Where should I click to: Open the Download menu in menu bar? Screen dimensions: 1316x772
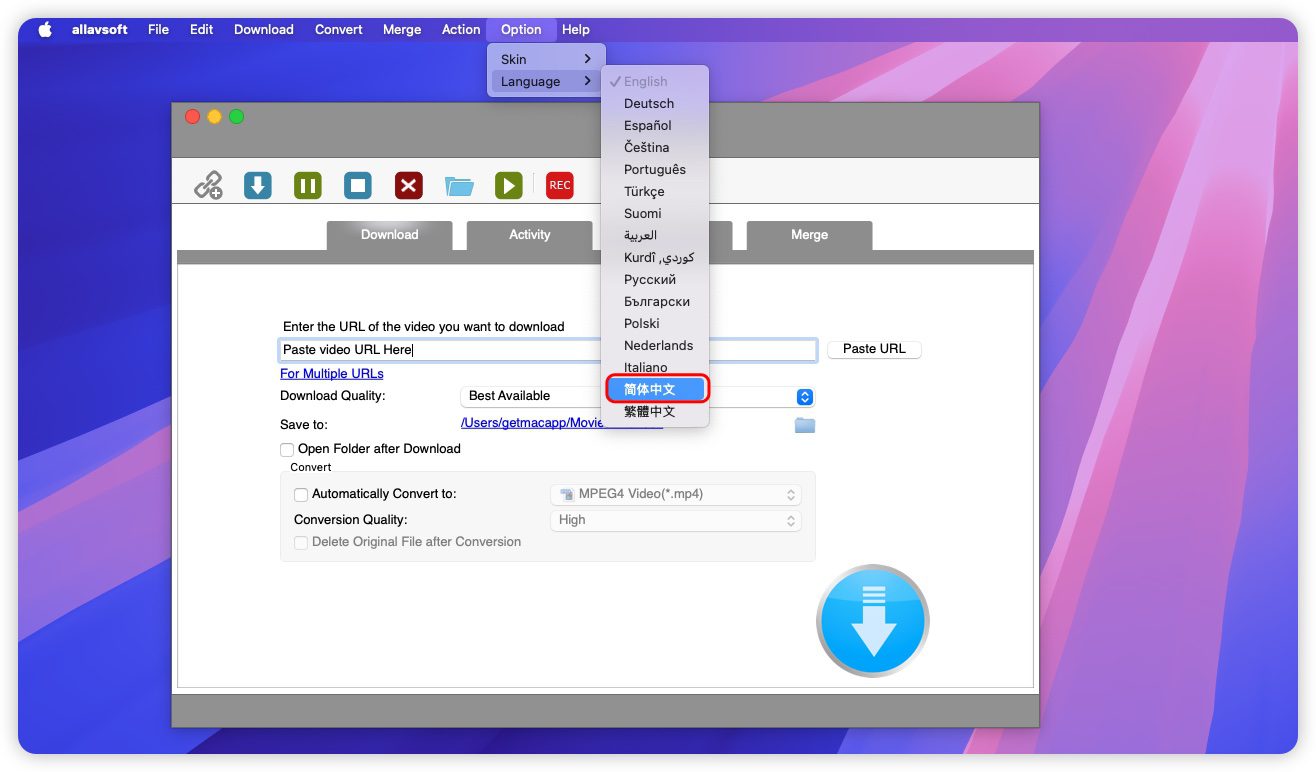(x=264, y=30)
